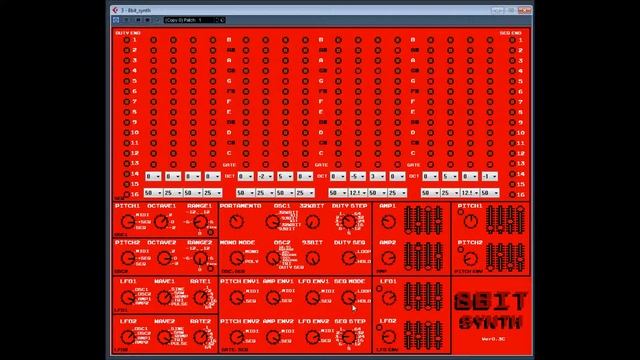640x360 pixels.
Task: Click the PITCH ENV1 knob
Action: pyautogui.click(x=236, y=298)
